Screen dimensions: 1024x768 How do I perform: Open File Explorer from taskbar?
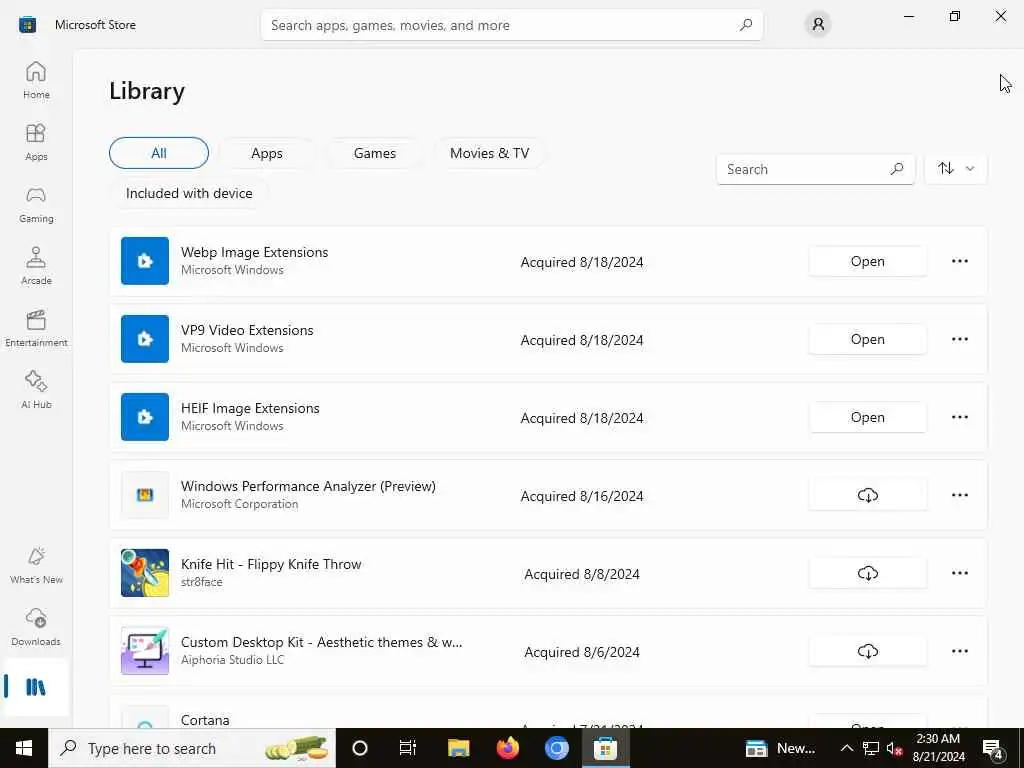tap(458, 748)
